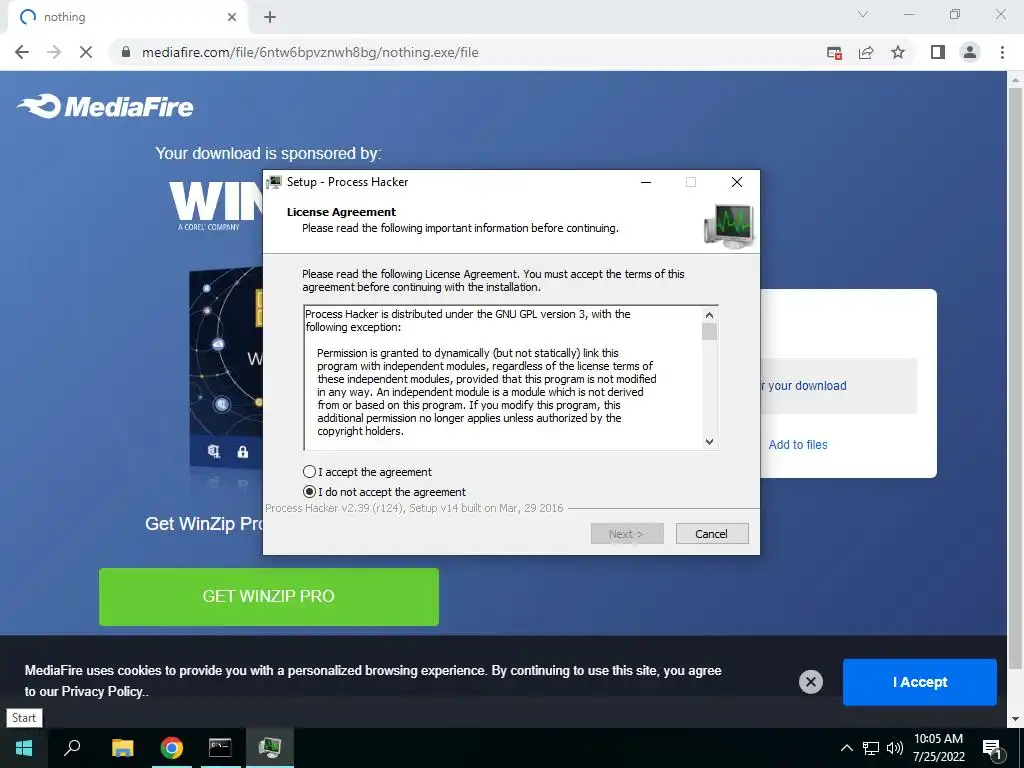
Task: Click the Process Hacker monitor icon in dialog header
Action: [729, 225]
